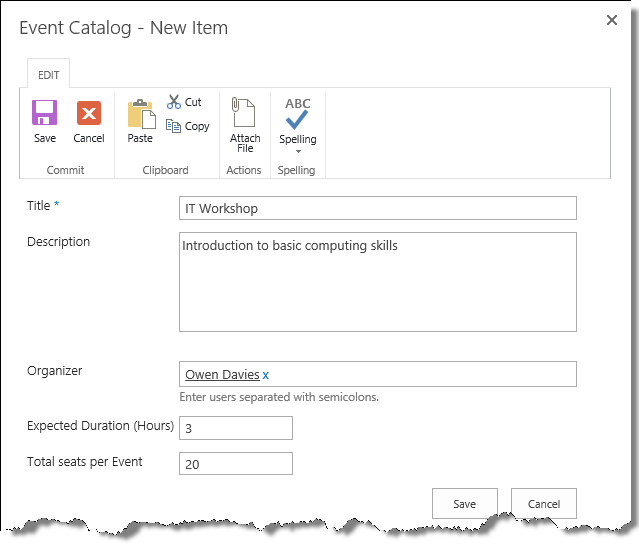Select the EDIT ribbon tab
Screen dimensions: 639x544
click(x=48, y=75)
